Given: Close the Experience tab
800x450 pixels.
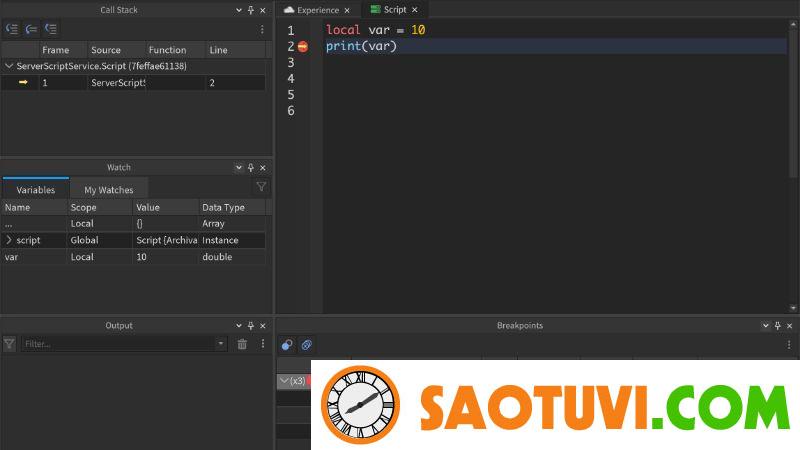Looking at the screenshot, I should tap(347, 10).
